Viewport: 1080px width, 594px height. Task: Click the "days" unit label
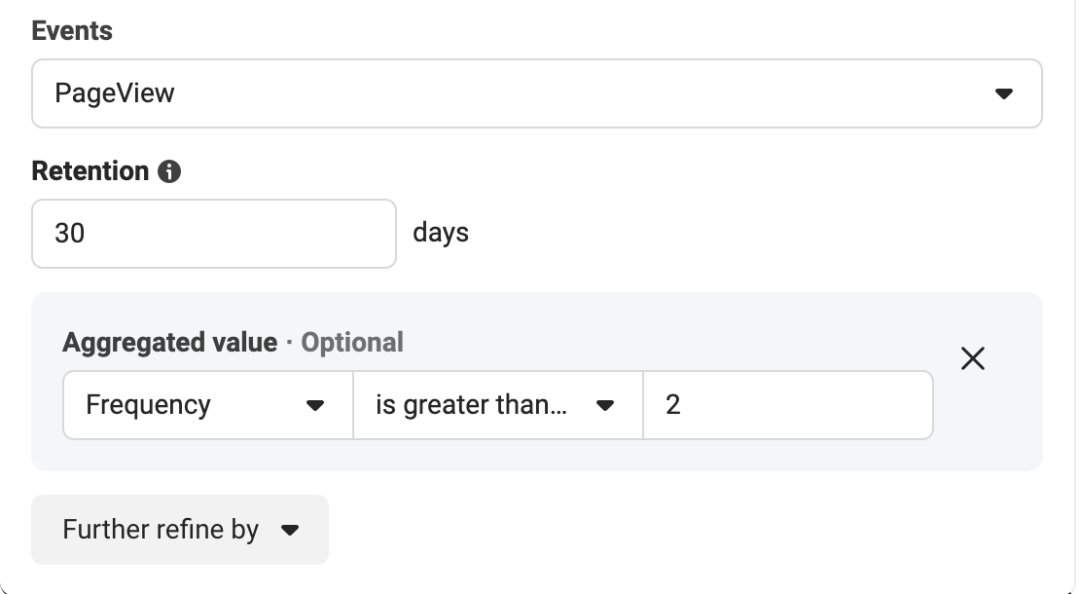pyautogui.click(x=441, y=234)
